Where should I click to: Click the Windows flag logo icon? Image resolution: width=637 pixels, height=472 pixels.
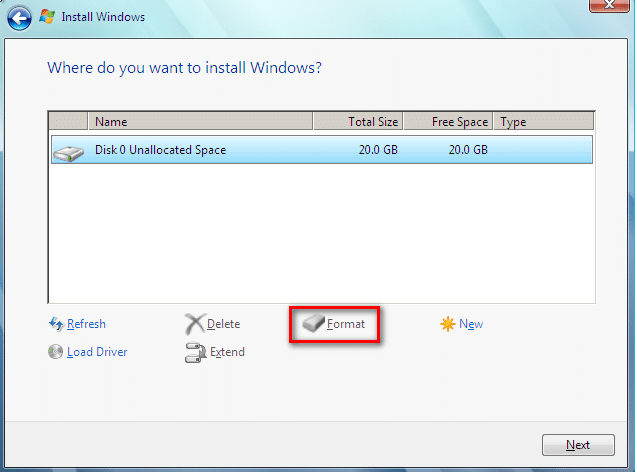(47, 17)
